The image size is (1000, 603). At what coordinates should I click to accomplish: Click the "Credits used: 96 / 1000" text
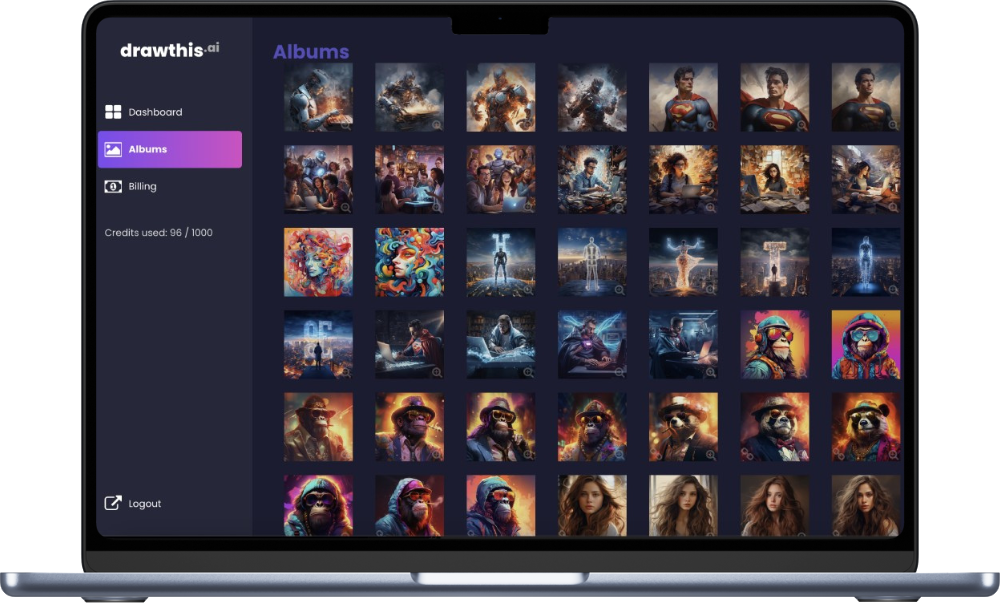coord(159,233)
